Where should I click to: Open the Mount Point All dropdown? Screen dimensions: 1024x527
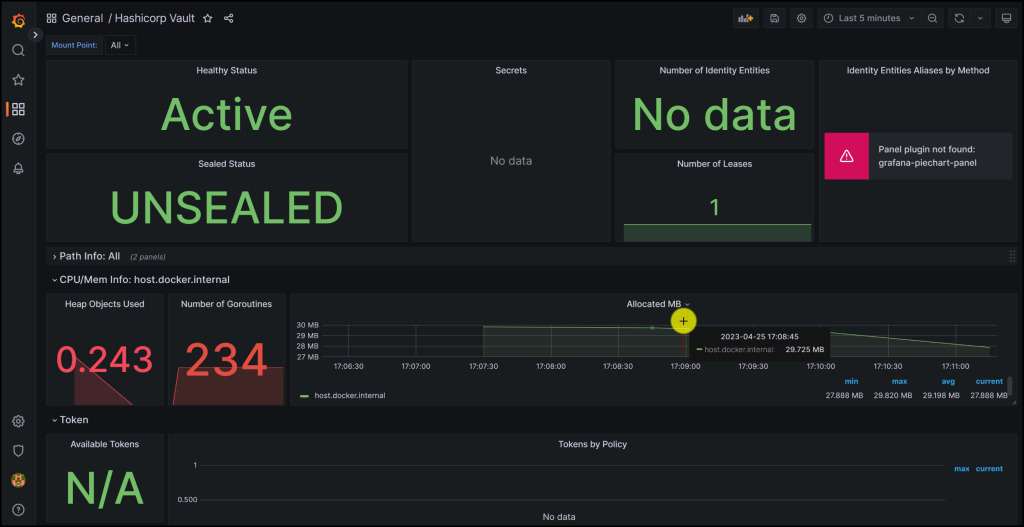(x=120, y=45)
